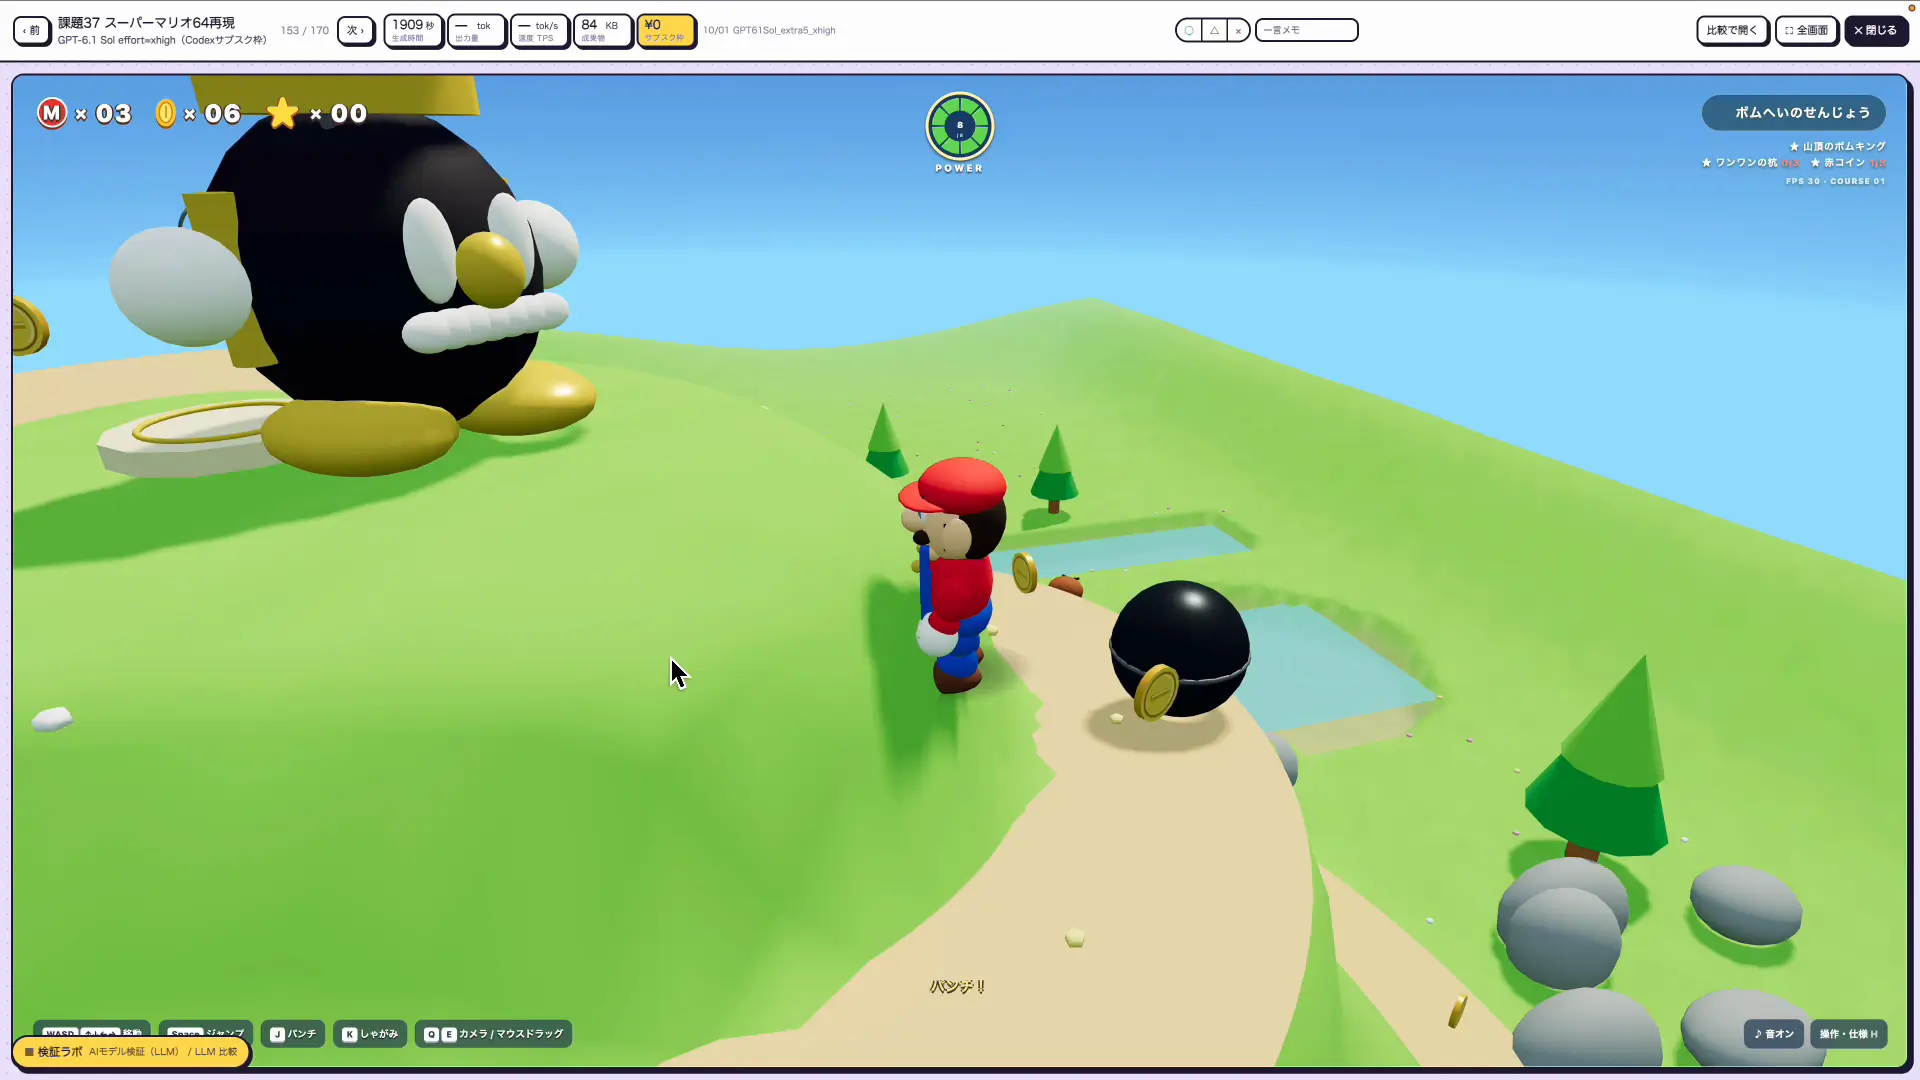Screen dimensions: 1920x1080
Task: Rate this entry with the cross mark
Action: click(1238, 30)
